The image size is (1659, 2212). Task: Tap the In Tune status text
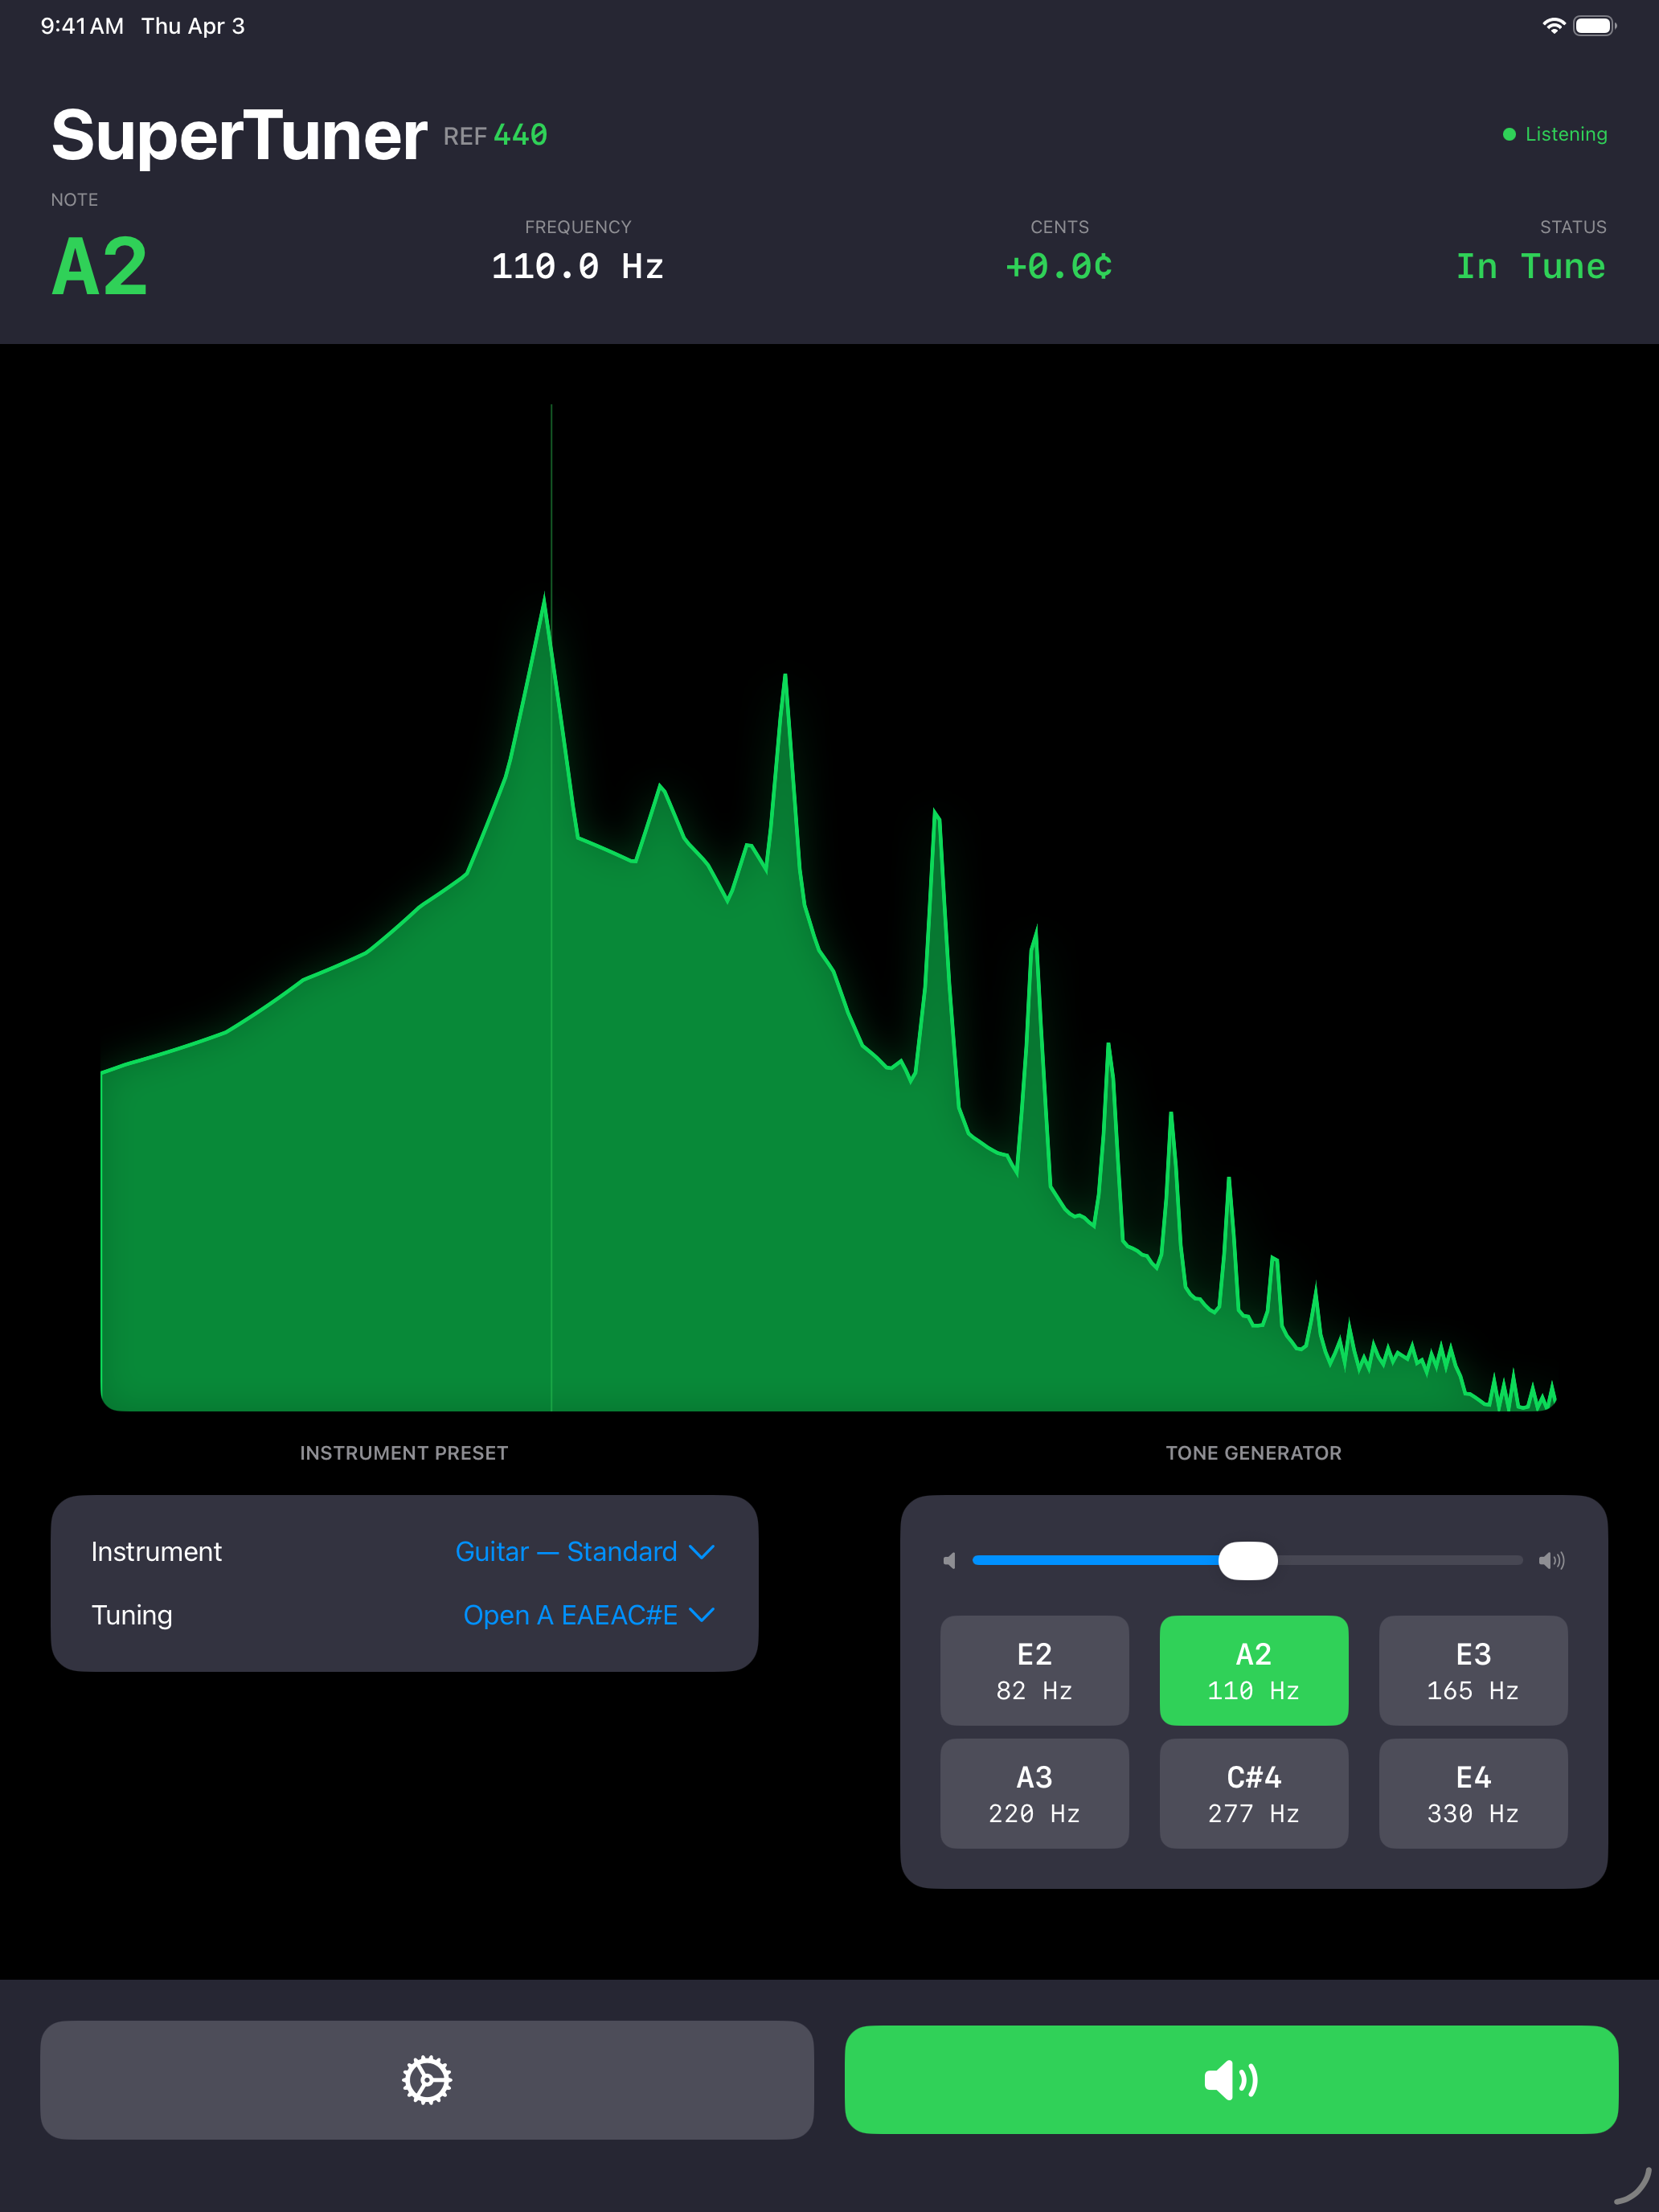pyautogui.click(x=1531, y=267)
